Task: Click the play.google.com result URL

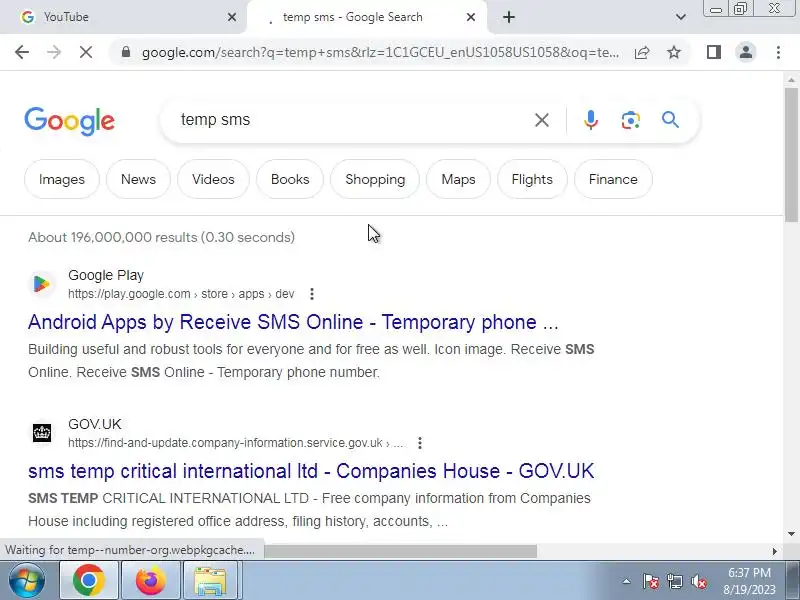Action: [181, 294]
